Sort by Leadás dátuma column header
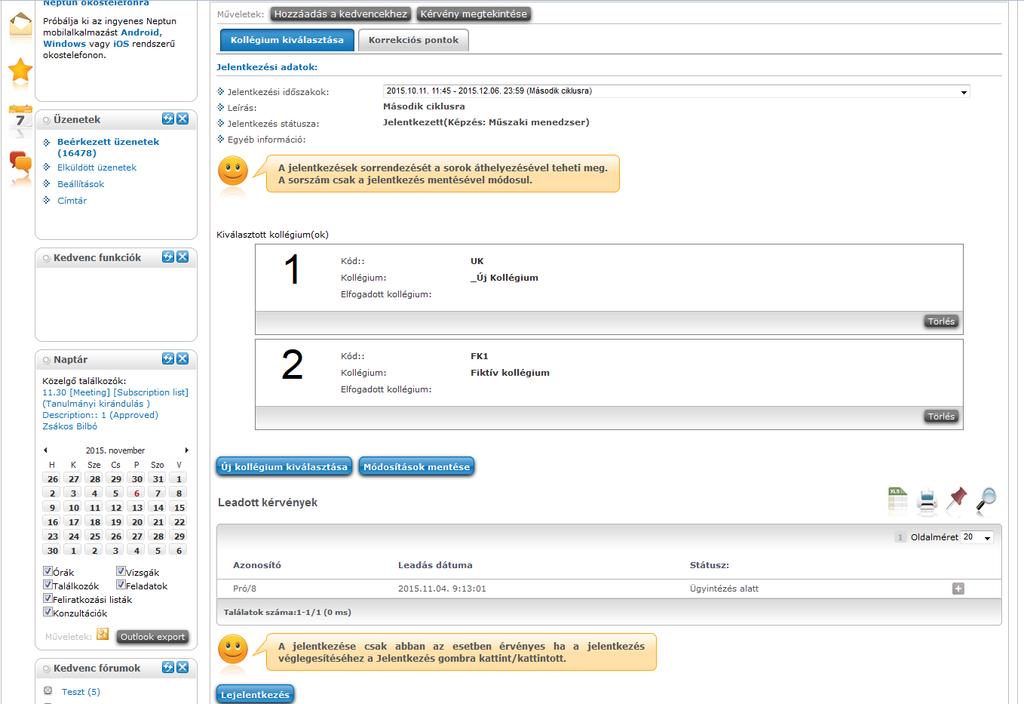 click(x=435, y=565)
